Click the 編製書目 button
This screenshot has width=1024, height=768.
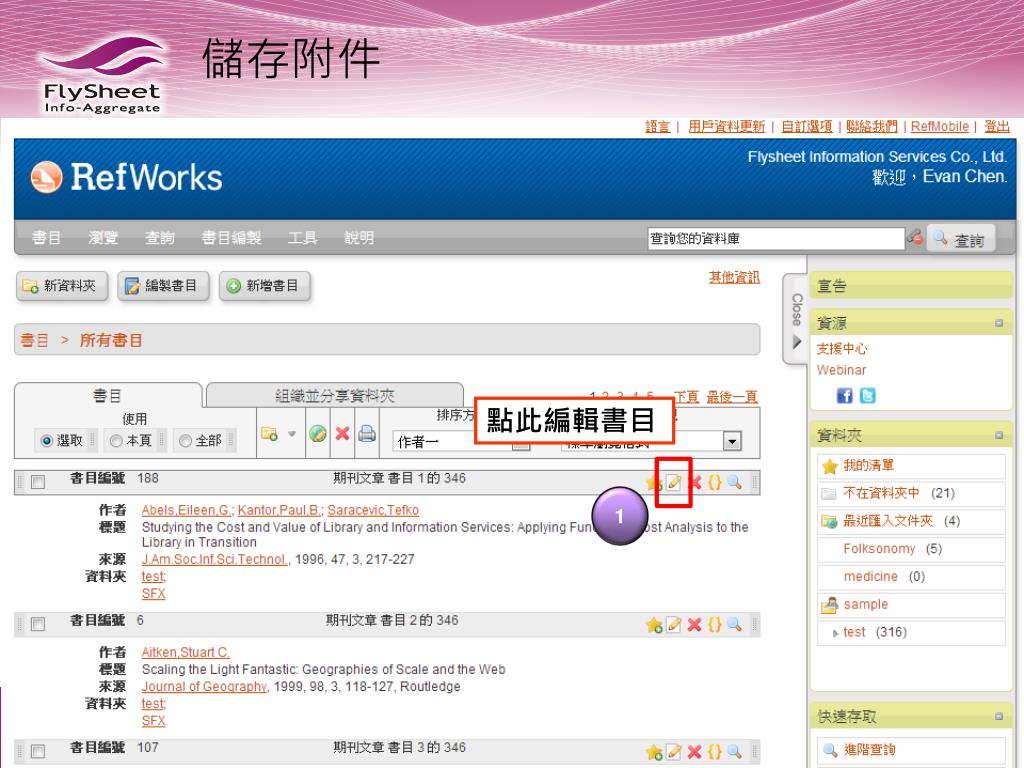pos(163,286)
